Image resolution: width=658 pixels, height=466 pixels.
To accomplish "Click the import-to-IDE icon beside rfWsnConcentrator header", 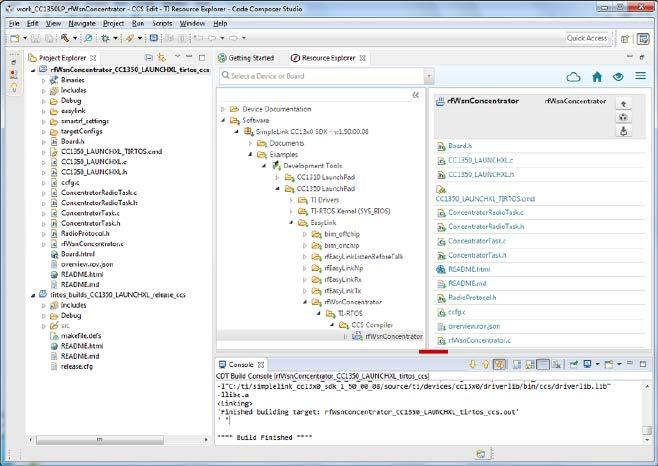I will coord(623,103).
